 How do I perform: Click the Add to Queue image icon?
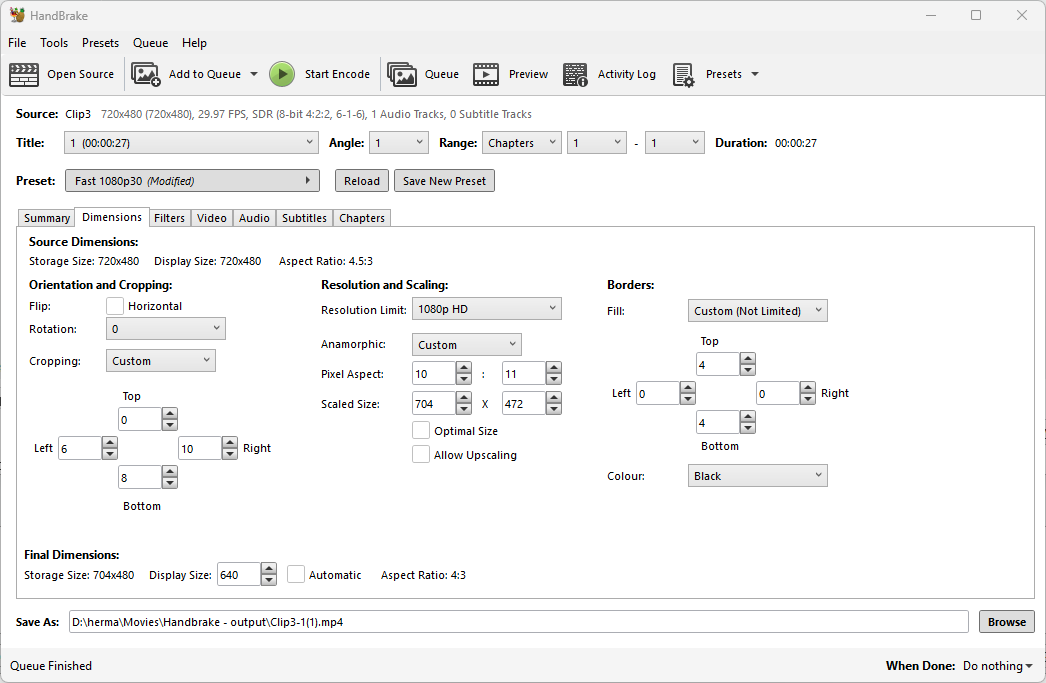pyautogui.click(x=145, y=74)
